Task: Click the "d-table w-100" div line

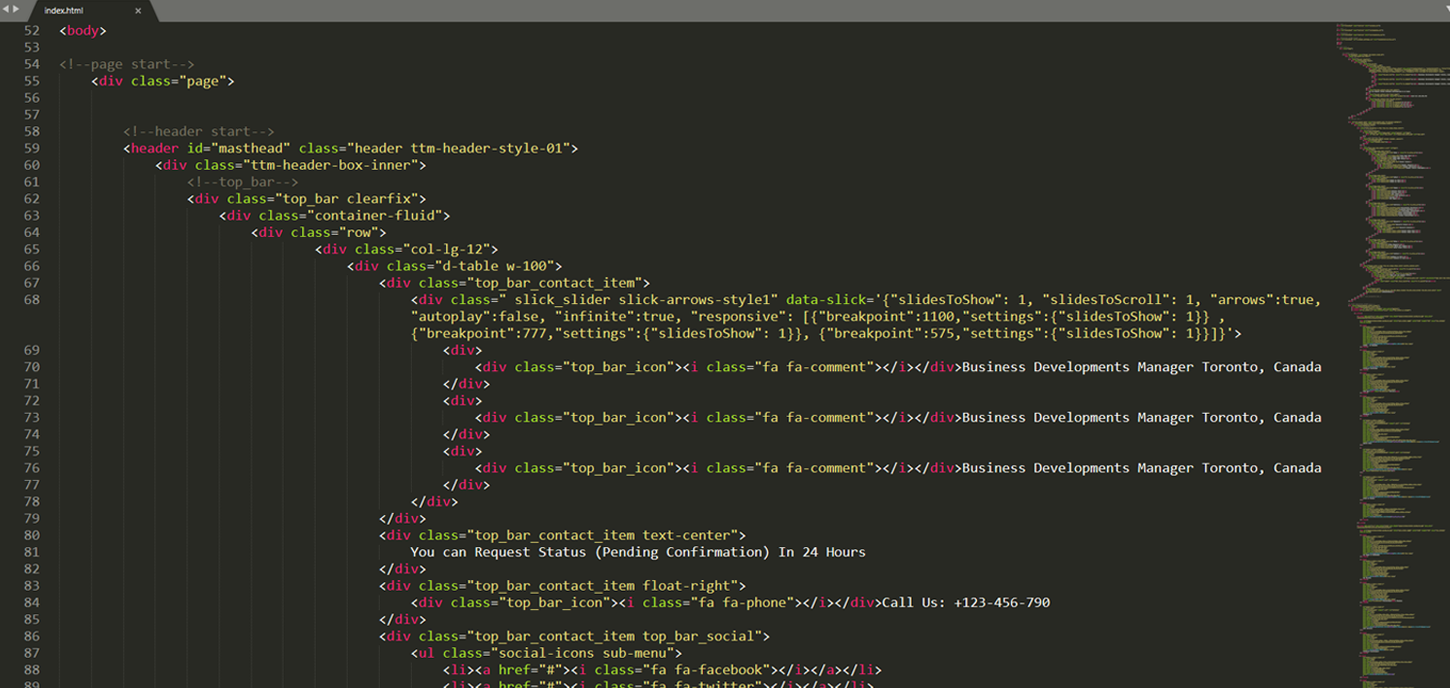Action: 455,266
